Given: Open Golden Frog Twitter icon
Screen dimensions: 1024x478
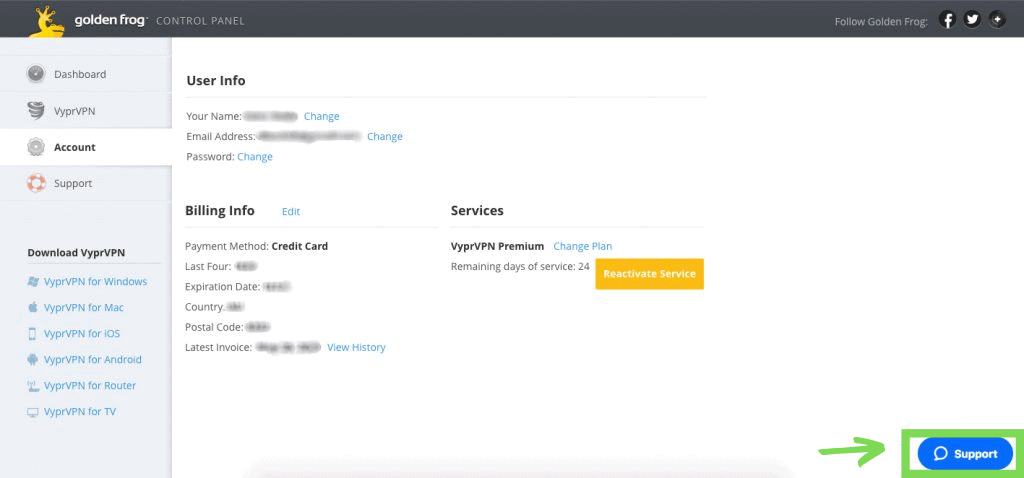Looking at the screenshot, I should click(x=972, y=20).
